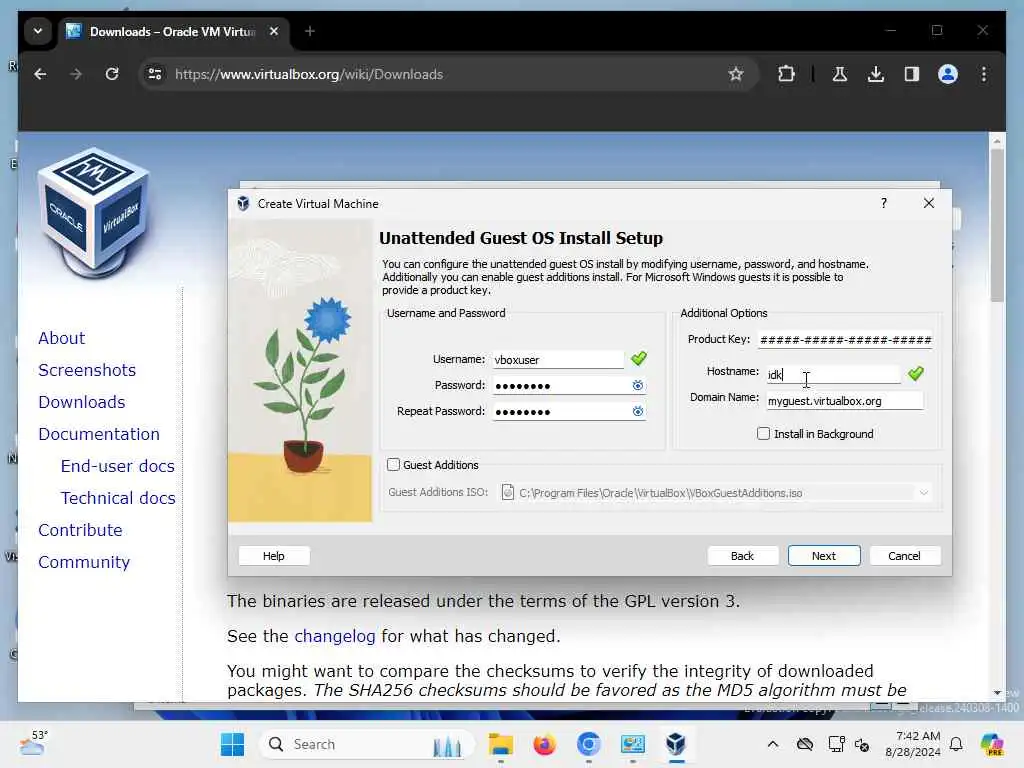Open Chrome Labs flask icon
Viewport: 1024px width, 768px height.
840,74
